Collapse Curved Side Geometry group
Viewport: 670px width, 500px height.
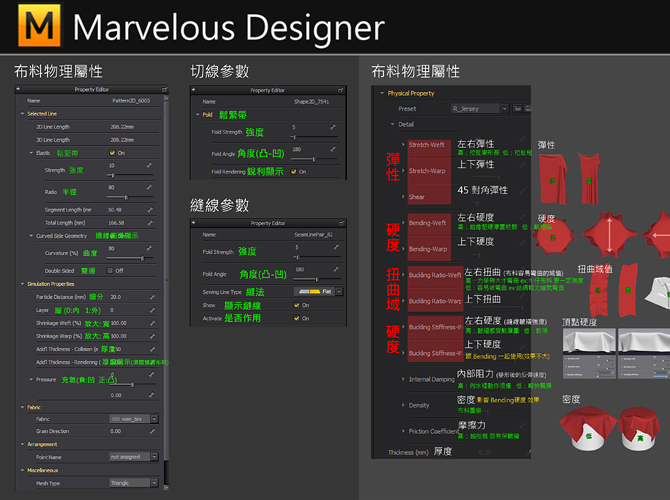31,235
